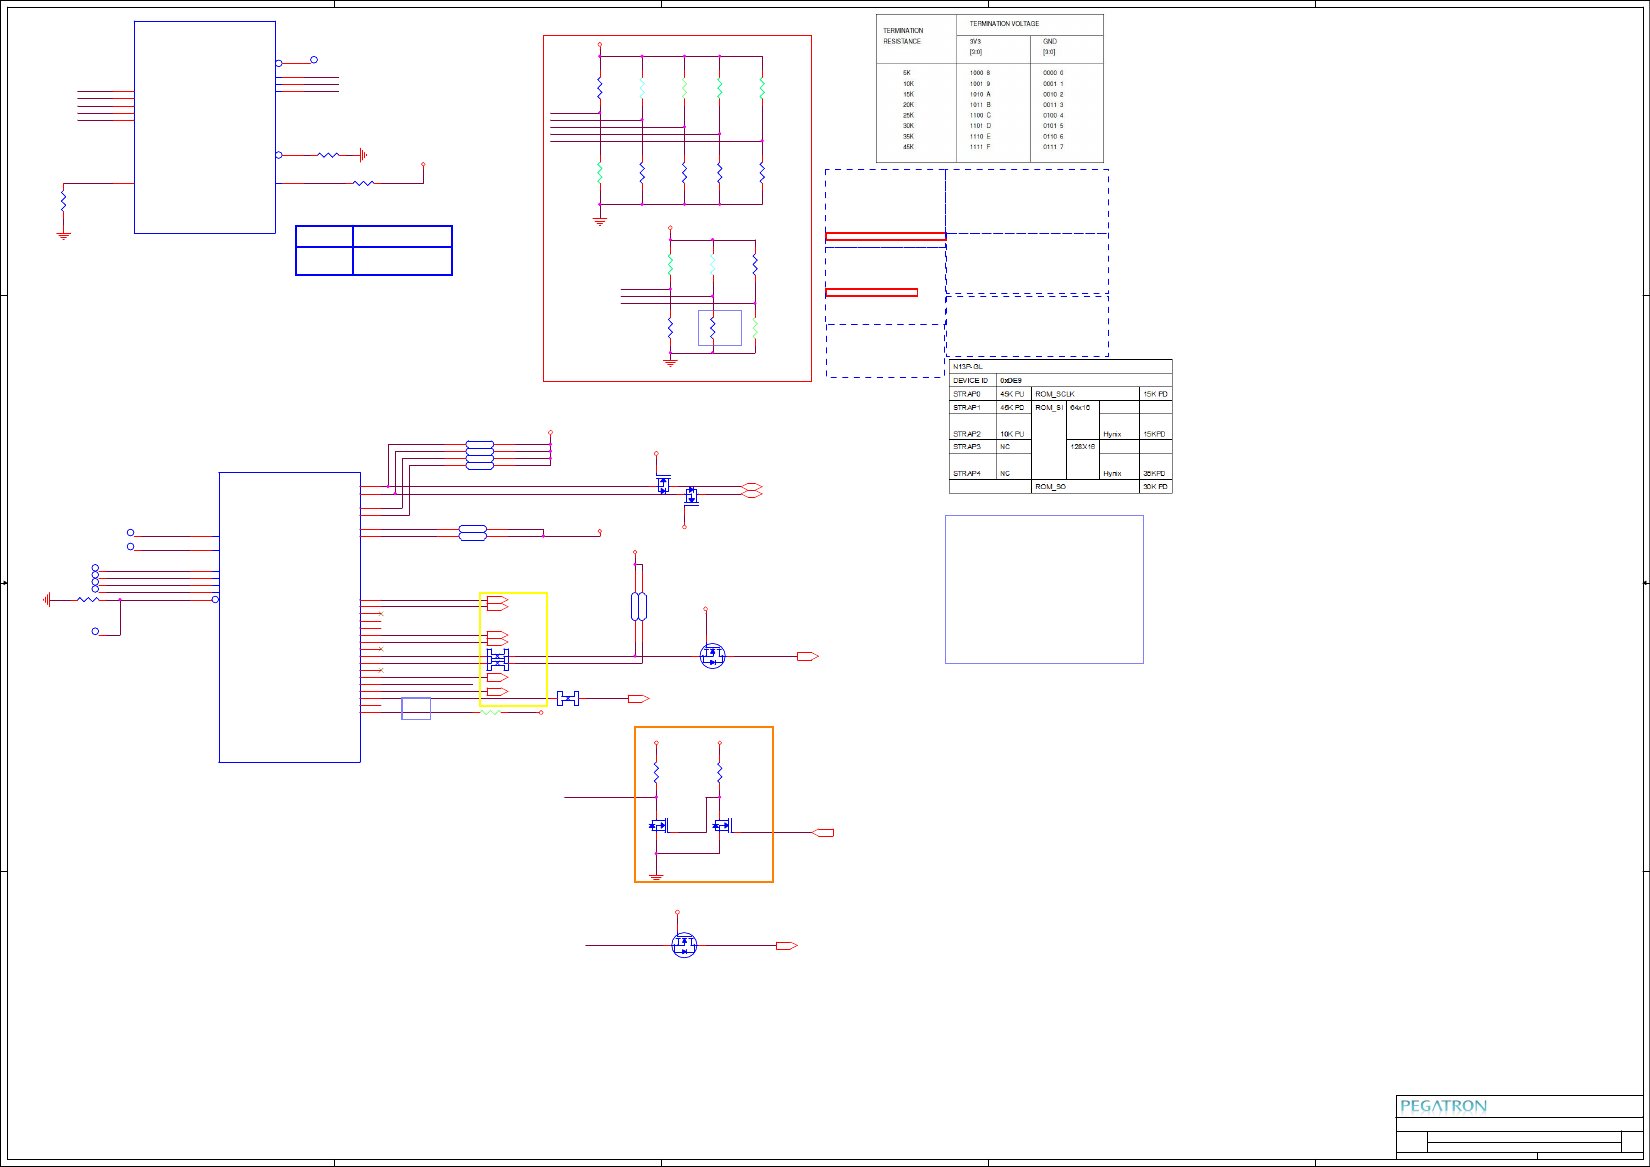Click the "ROM_SO" cell

point(1050,487)
